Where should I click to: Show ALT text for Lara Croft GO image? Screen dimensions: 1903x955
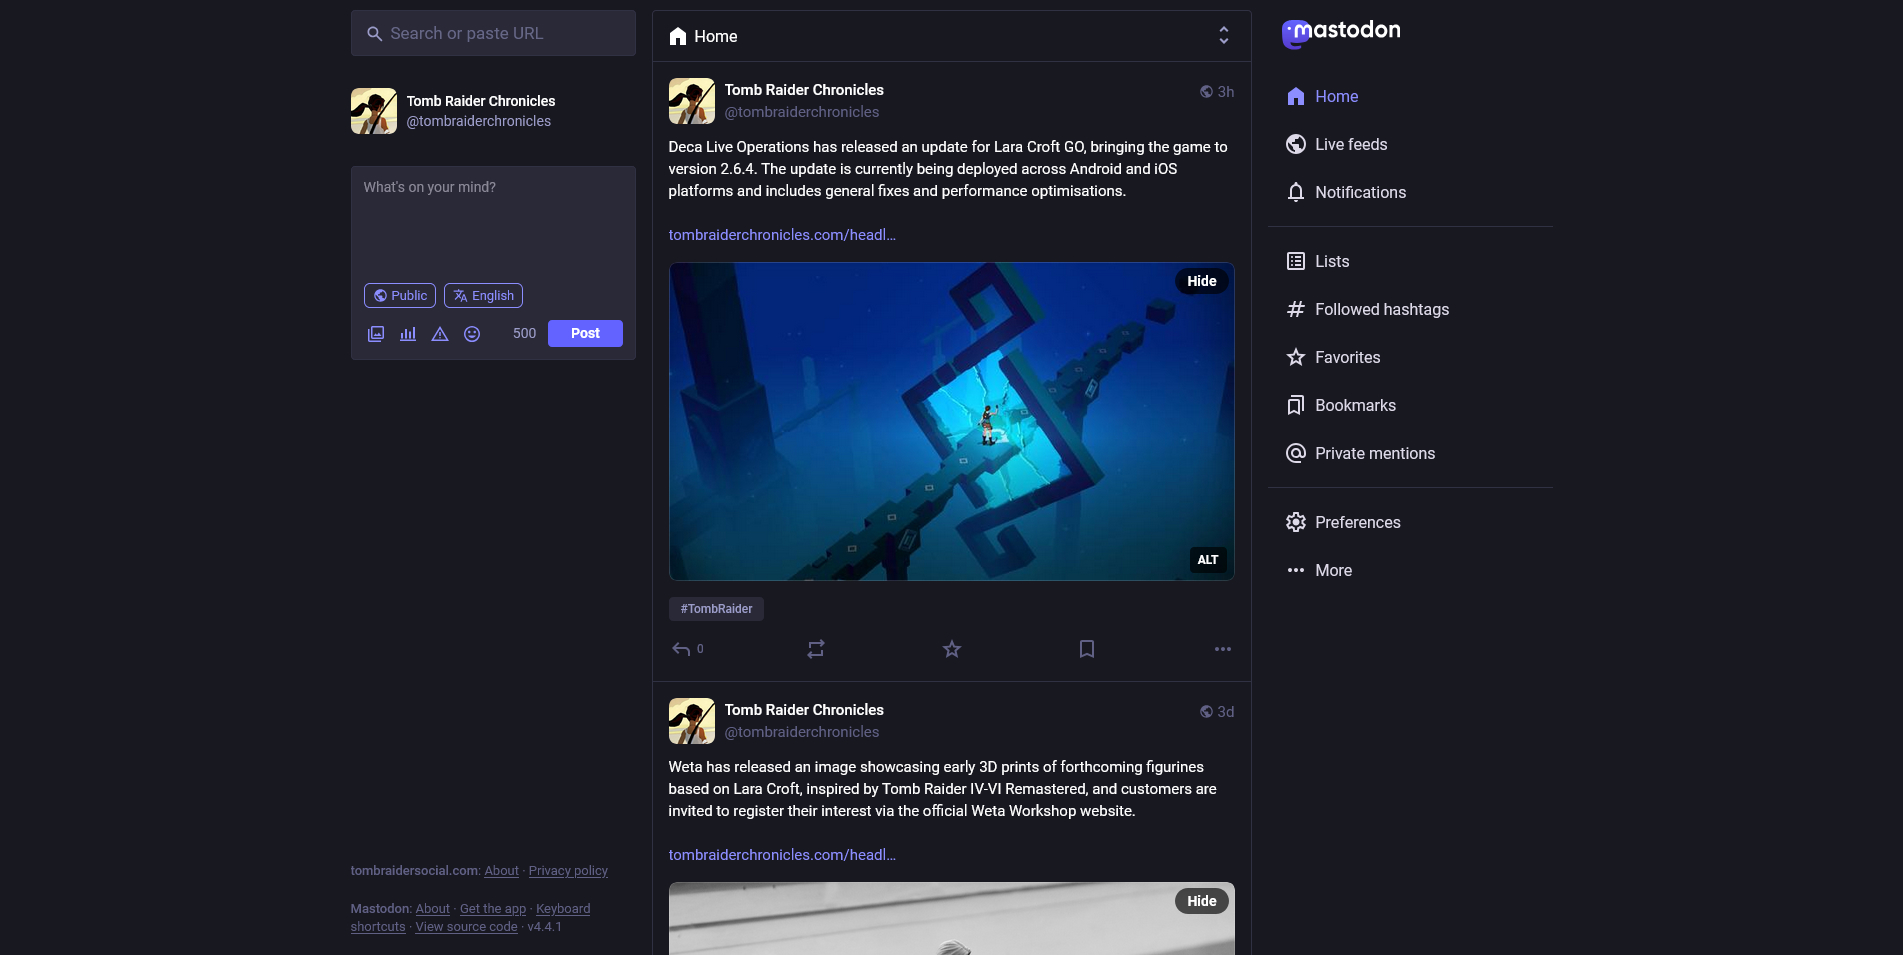tap(1208, 560)
